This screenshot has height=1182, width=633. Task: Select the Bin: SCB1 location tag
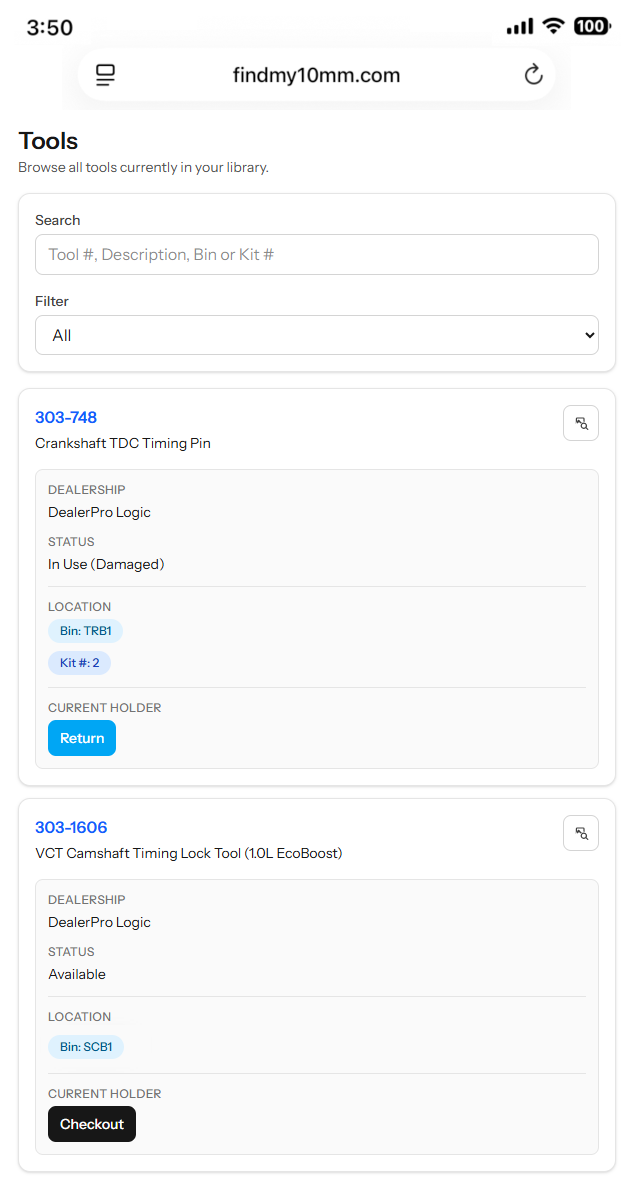[x=86, y=1047]
